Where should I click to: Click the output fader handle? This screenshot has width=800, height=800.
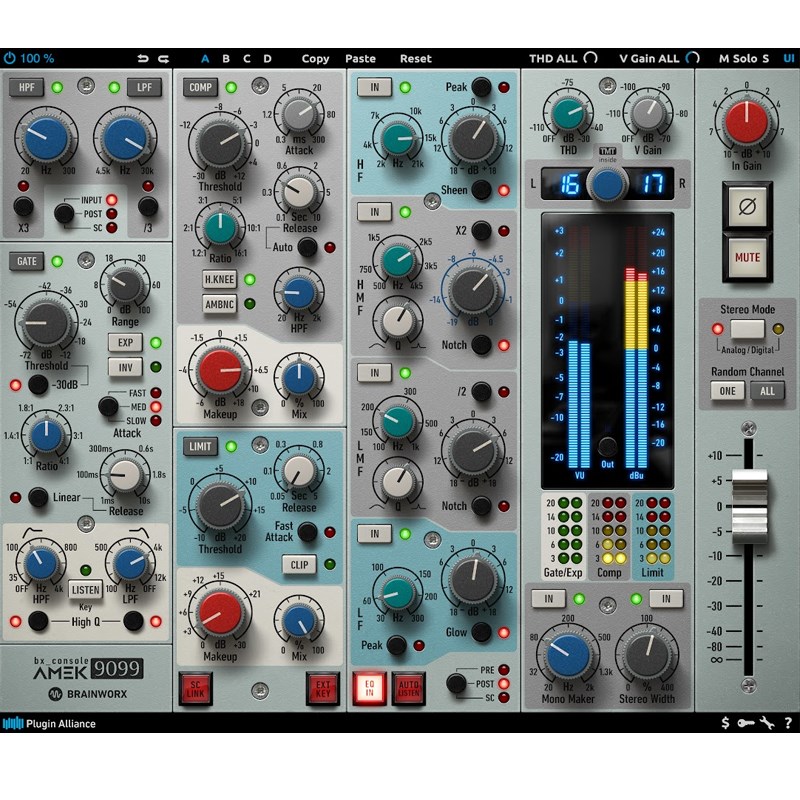pos(749,506)
